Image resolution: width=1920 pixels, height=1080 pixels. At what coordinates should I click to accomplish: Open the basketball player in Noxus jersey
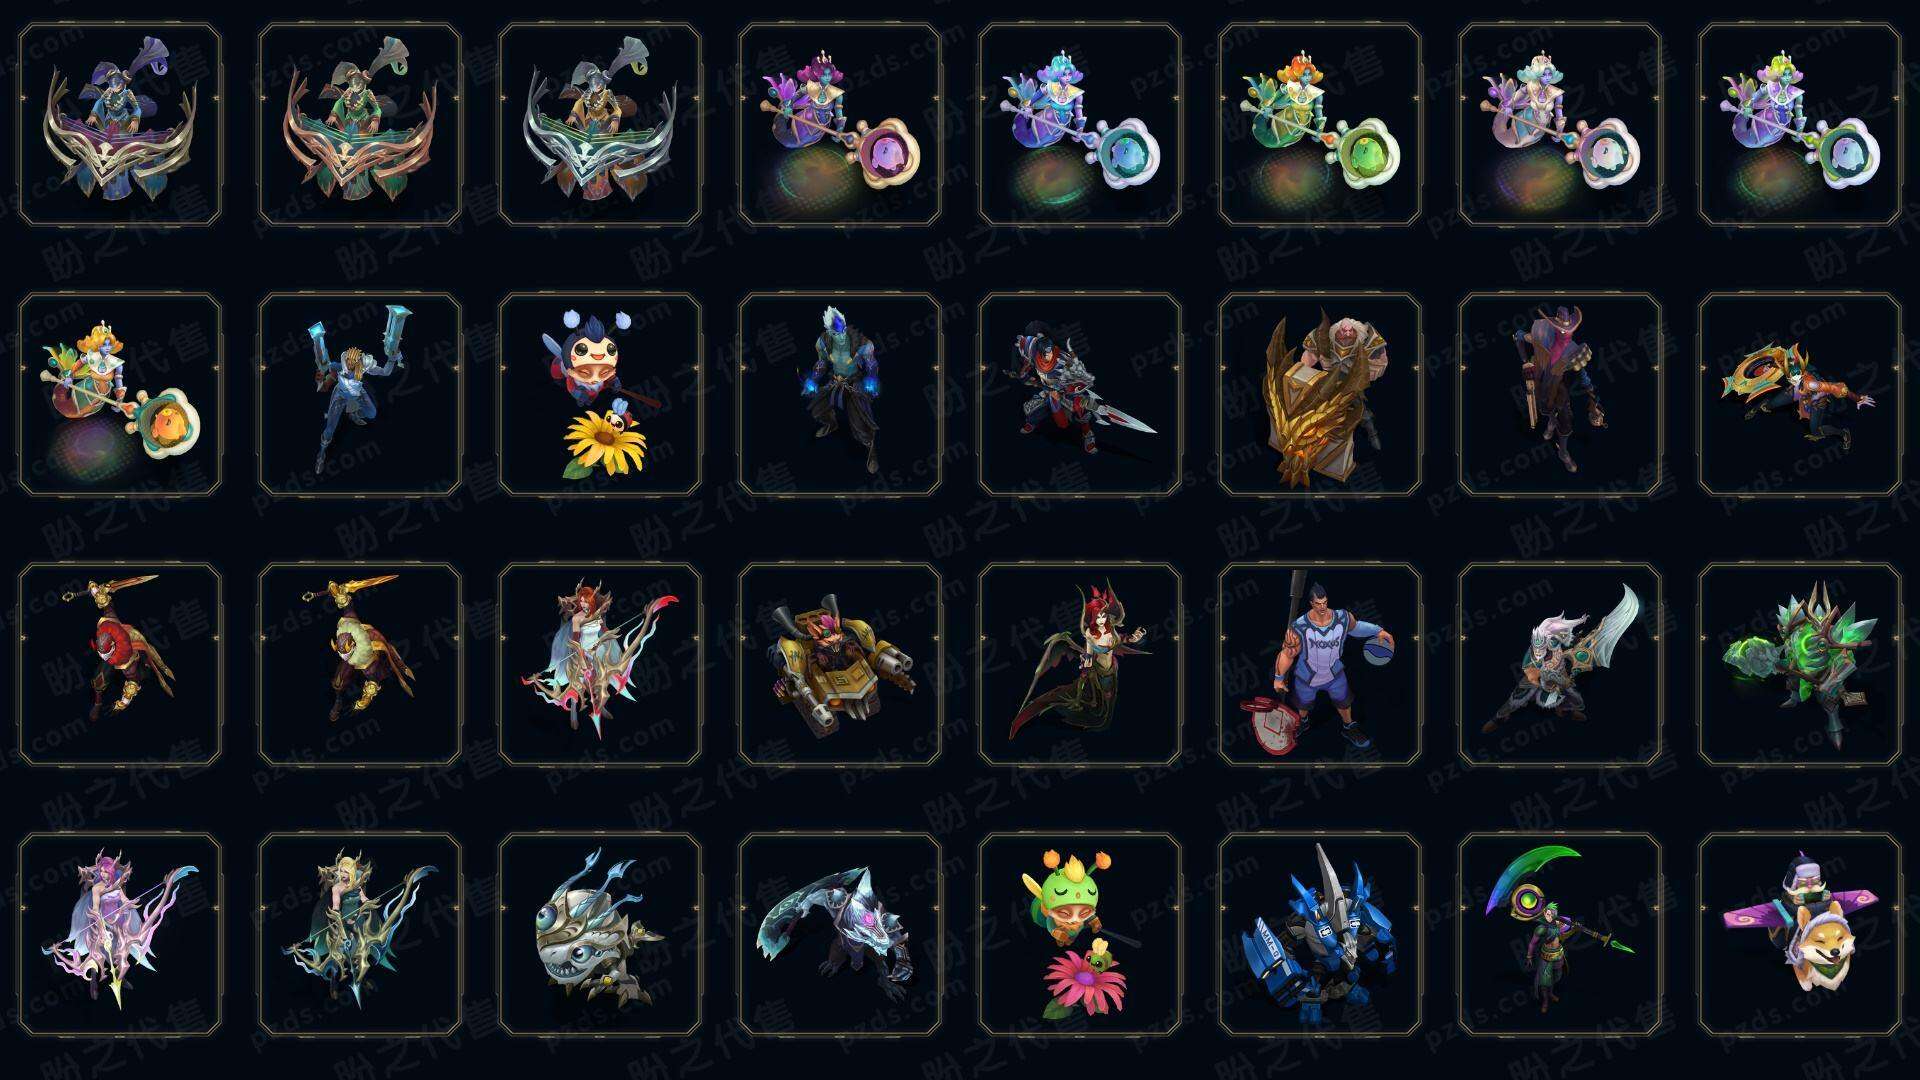point(1320,664)
